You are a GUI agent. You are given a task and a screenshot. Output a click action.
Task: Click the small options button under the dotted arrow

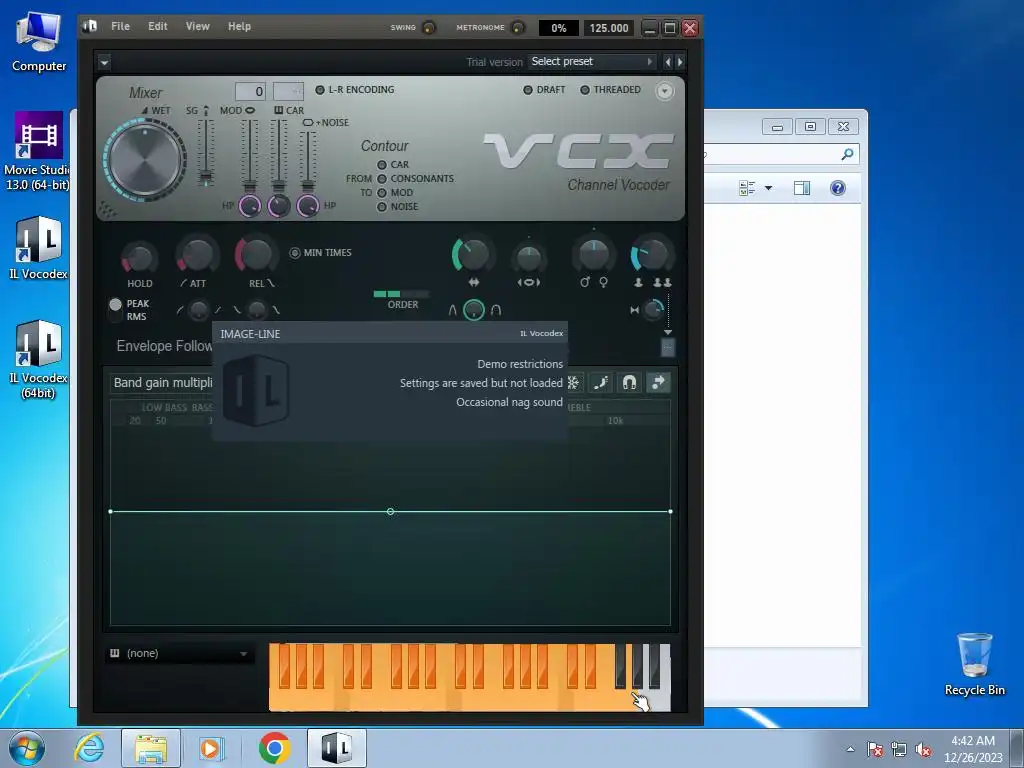(x=667, y=348)
